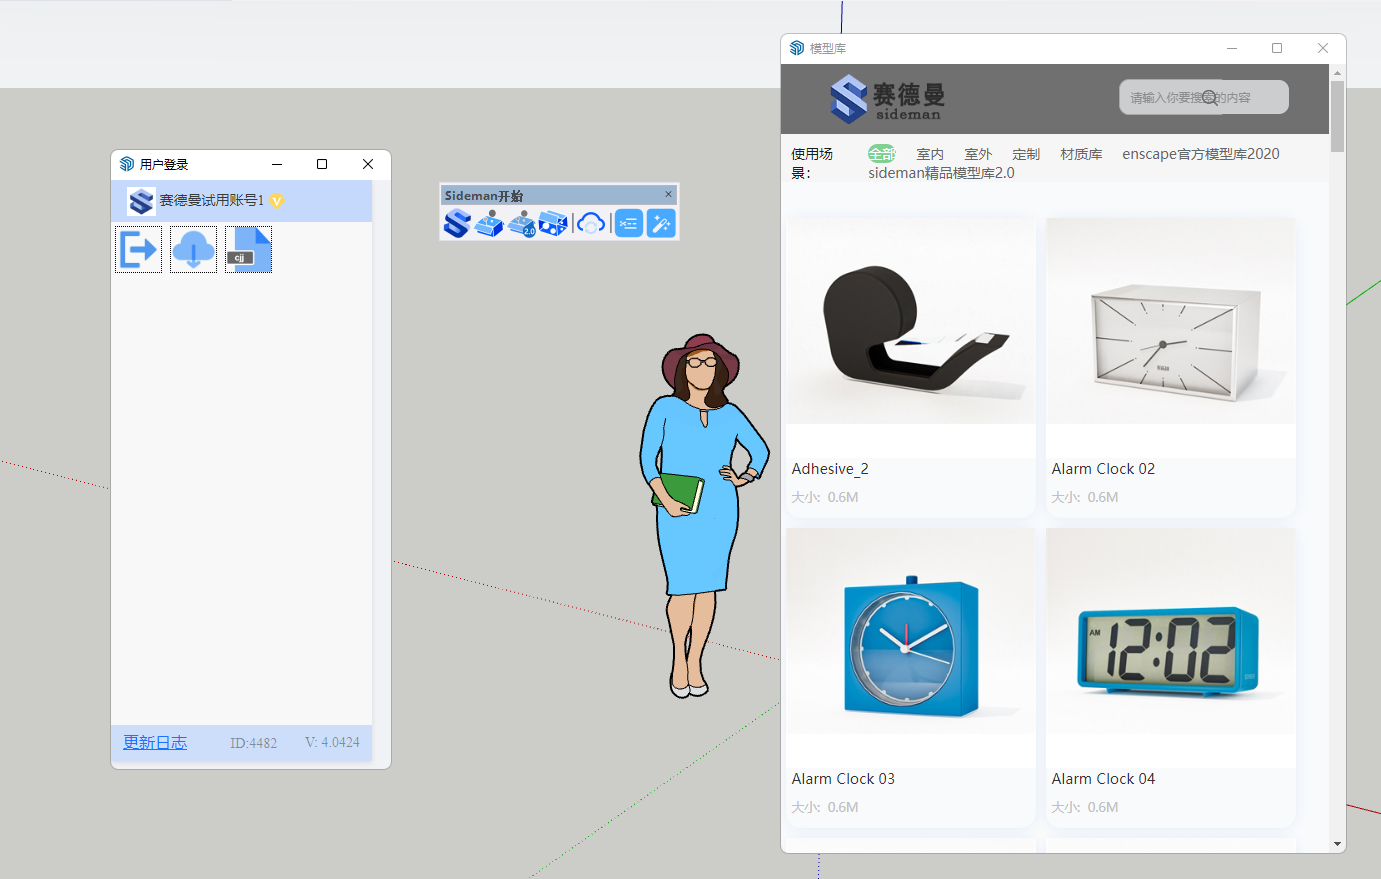Click the cloud download icon

point(193,249)
